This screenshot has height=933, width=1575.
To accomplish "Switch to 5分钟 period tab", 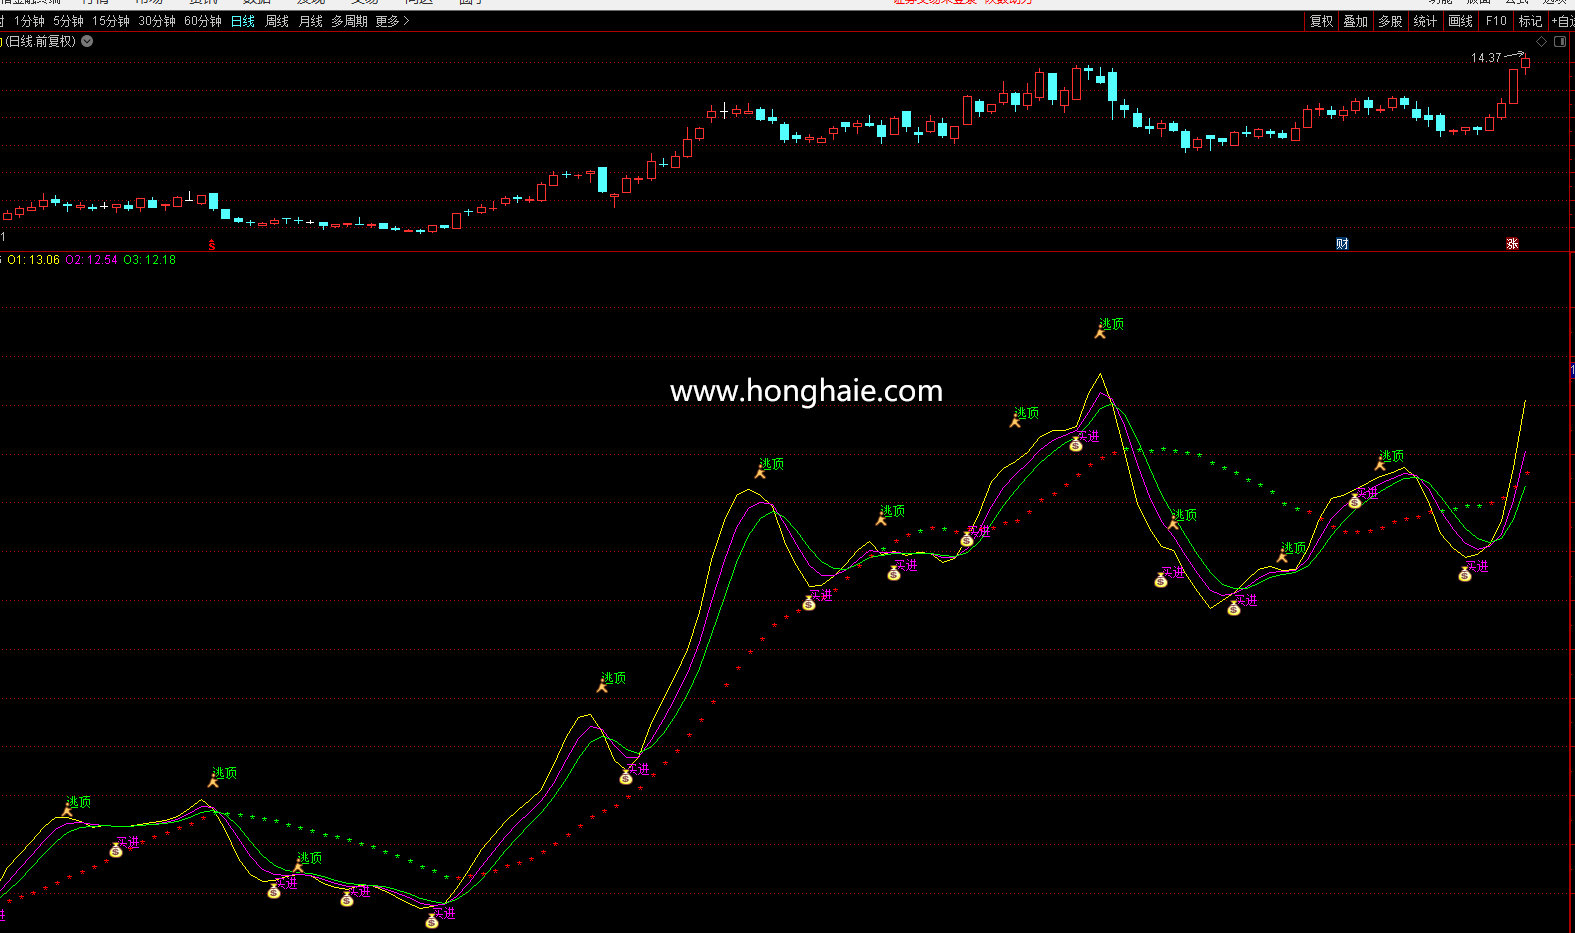I will pyautogui.click(x=68, y=21).
